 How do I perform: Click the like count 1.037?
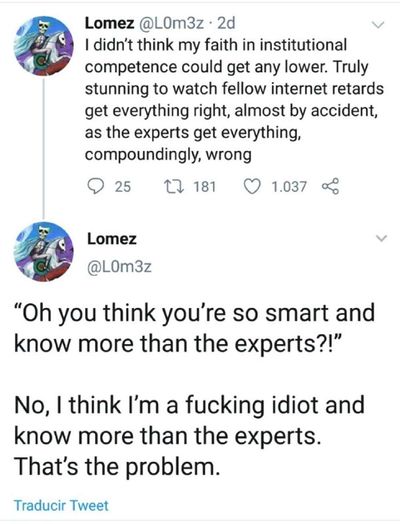(x=289, y=186)
